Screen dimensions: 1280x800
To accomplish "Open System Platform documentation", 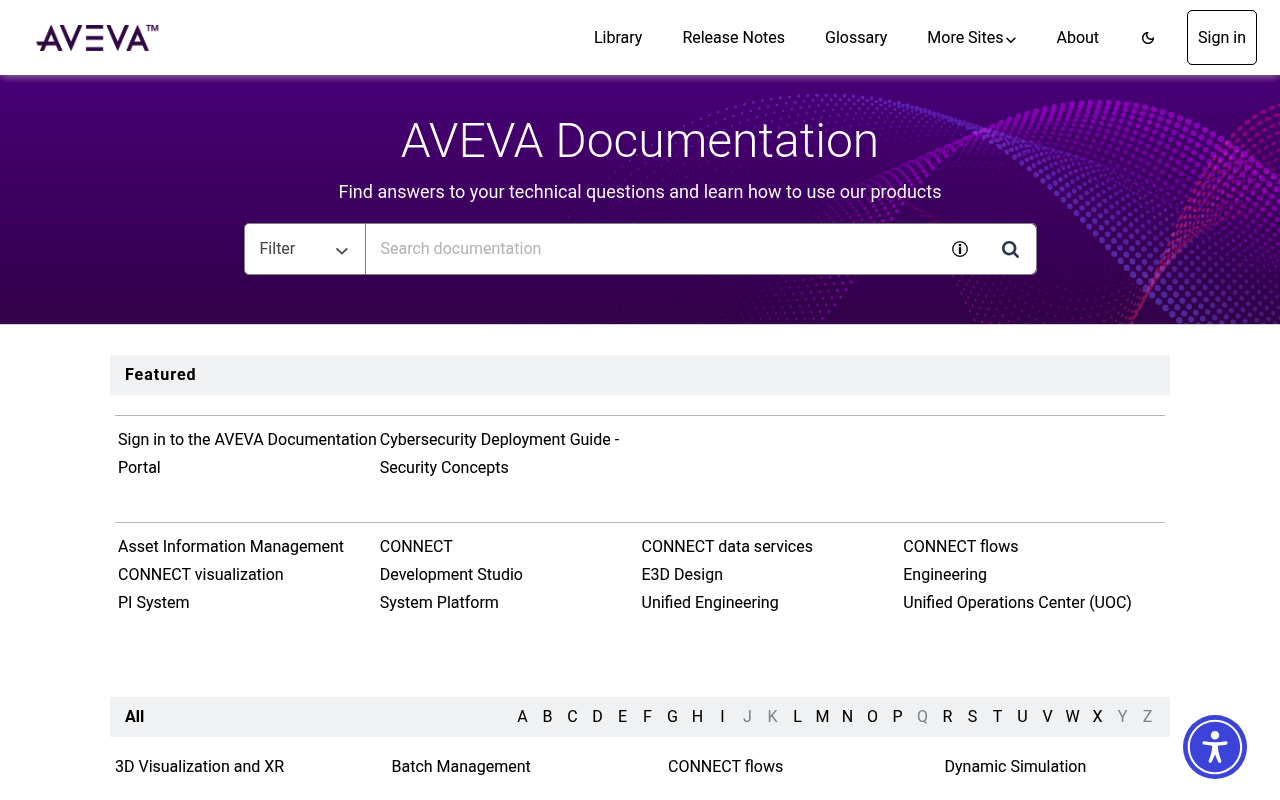I will pos(439,602).
